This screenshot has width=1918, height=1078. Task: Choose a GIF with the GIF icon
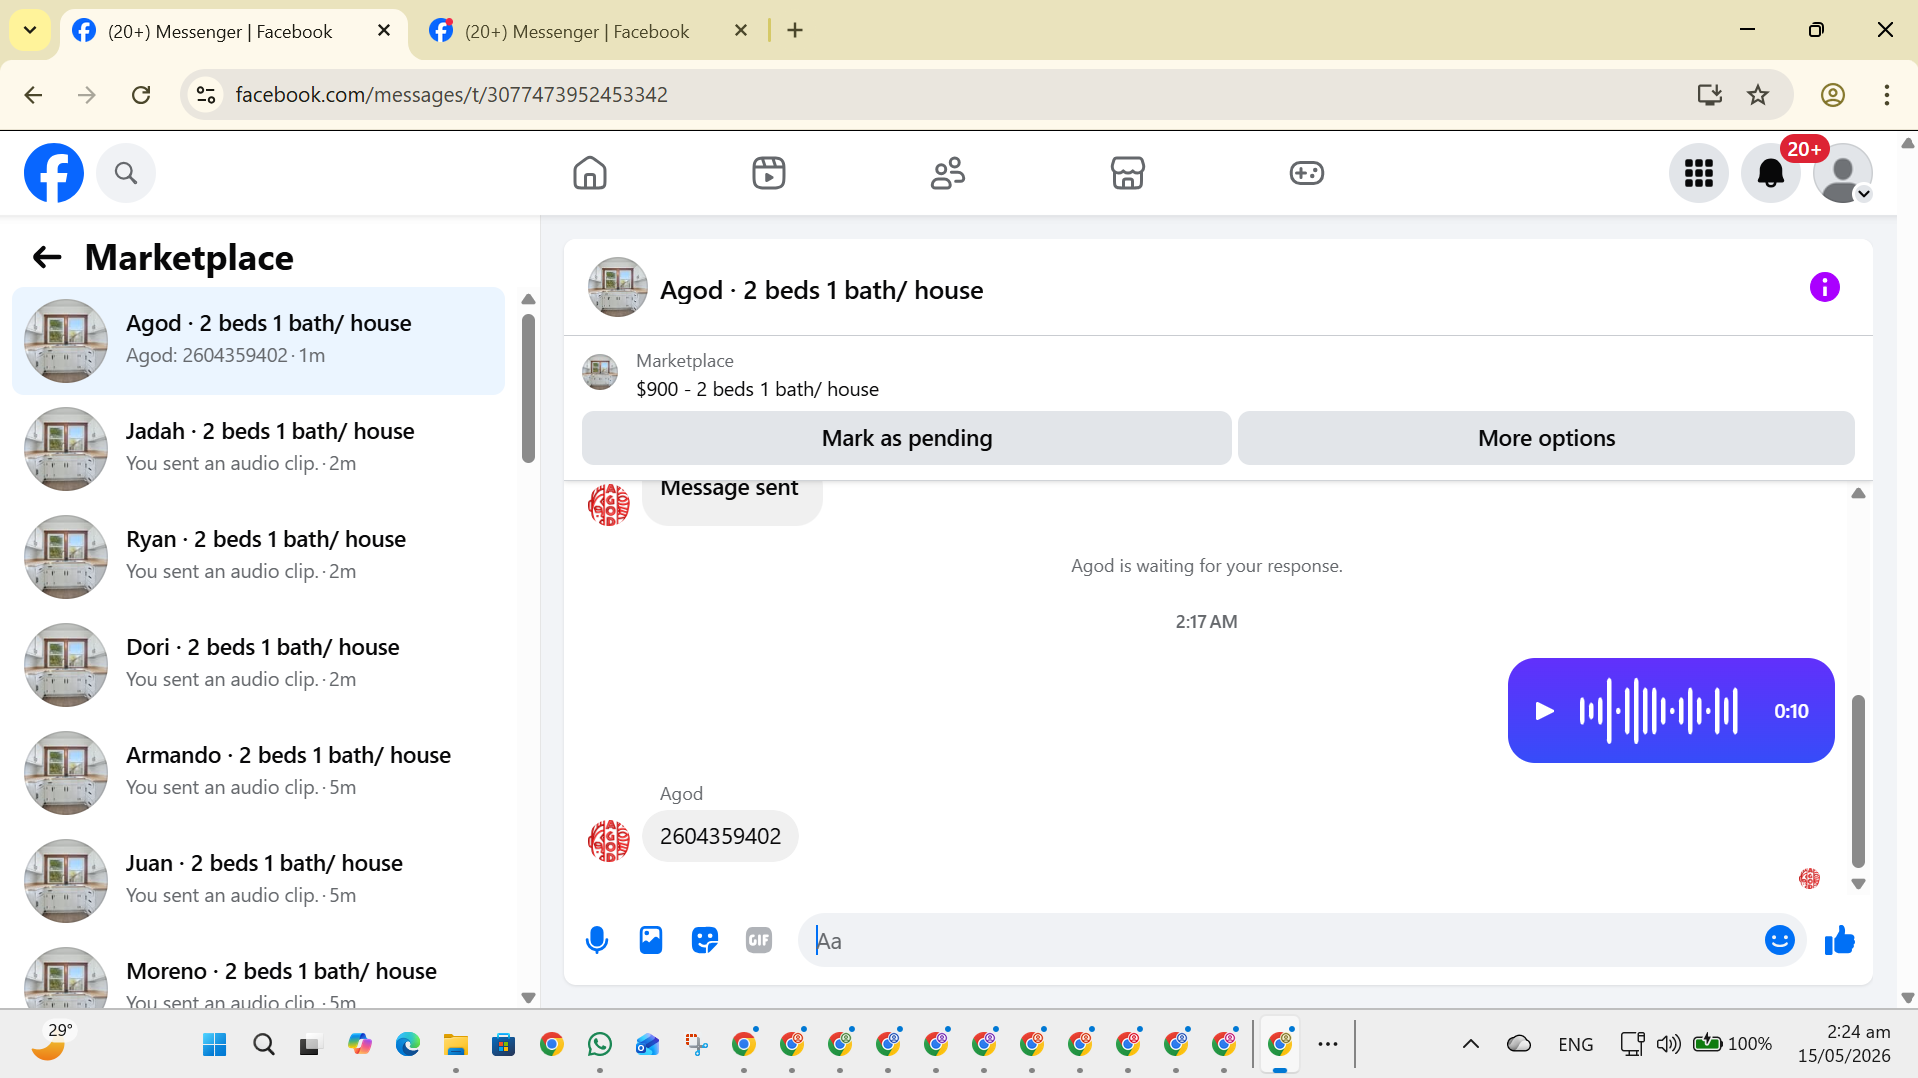tap(759, 940)
